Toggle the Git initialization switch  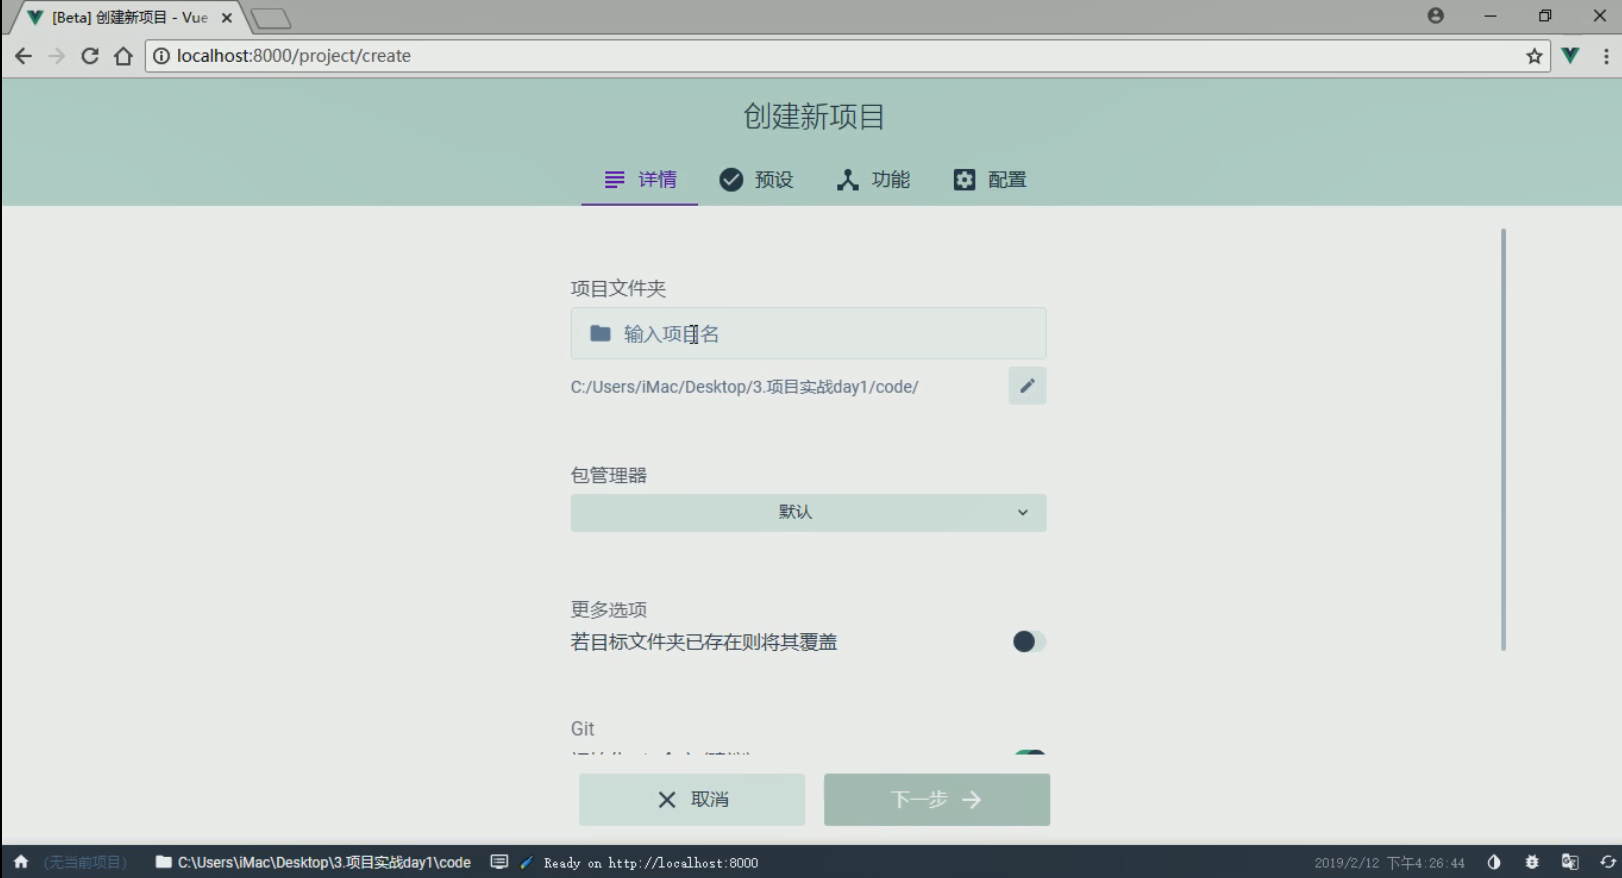tap(1029, 752)
